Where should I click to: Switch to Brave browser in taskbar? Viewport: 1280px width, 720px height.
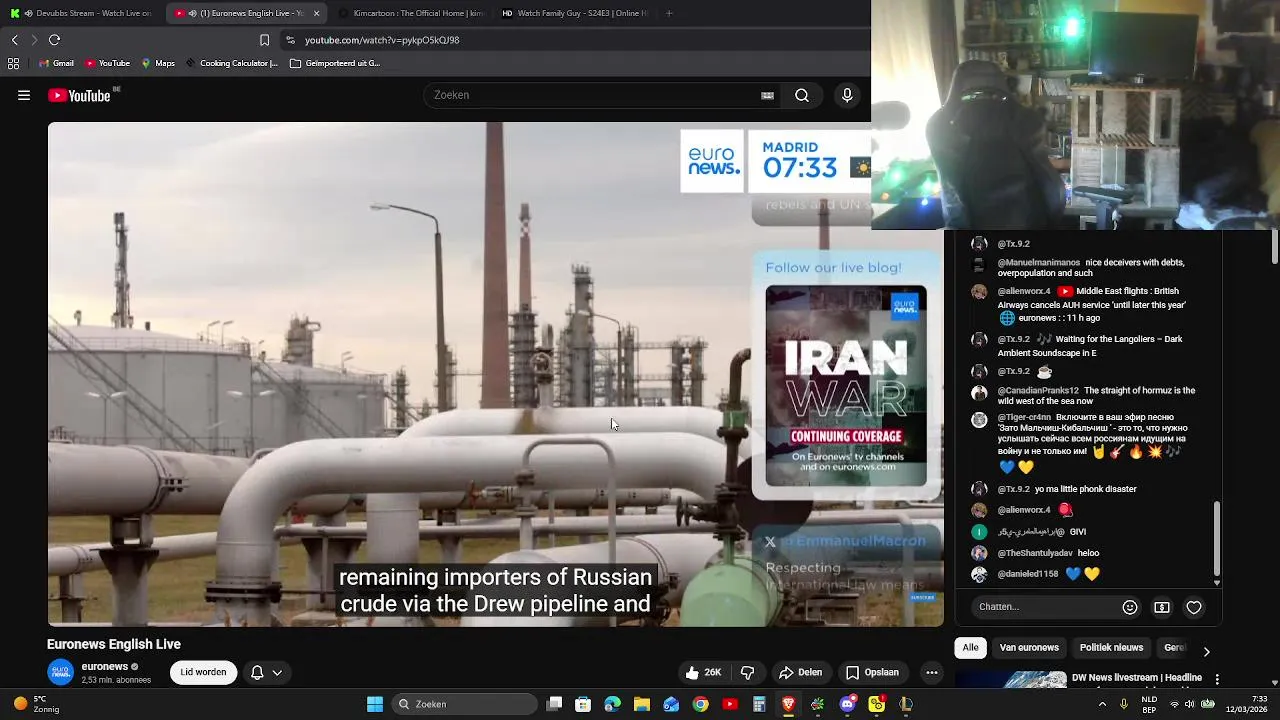788,704
